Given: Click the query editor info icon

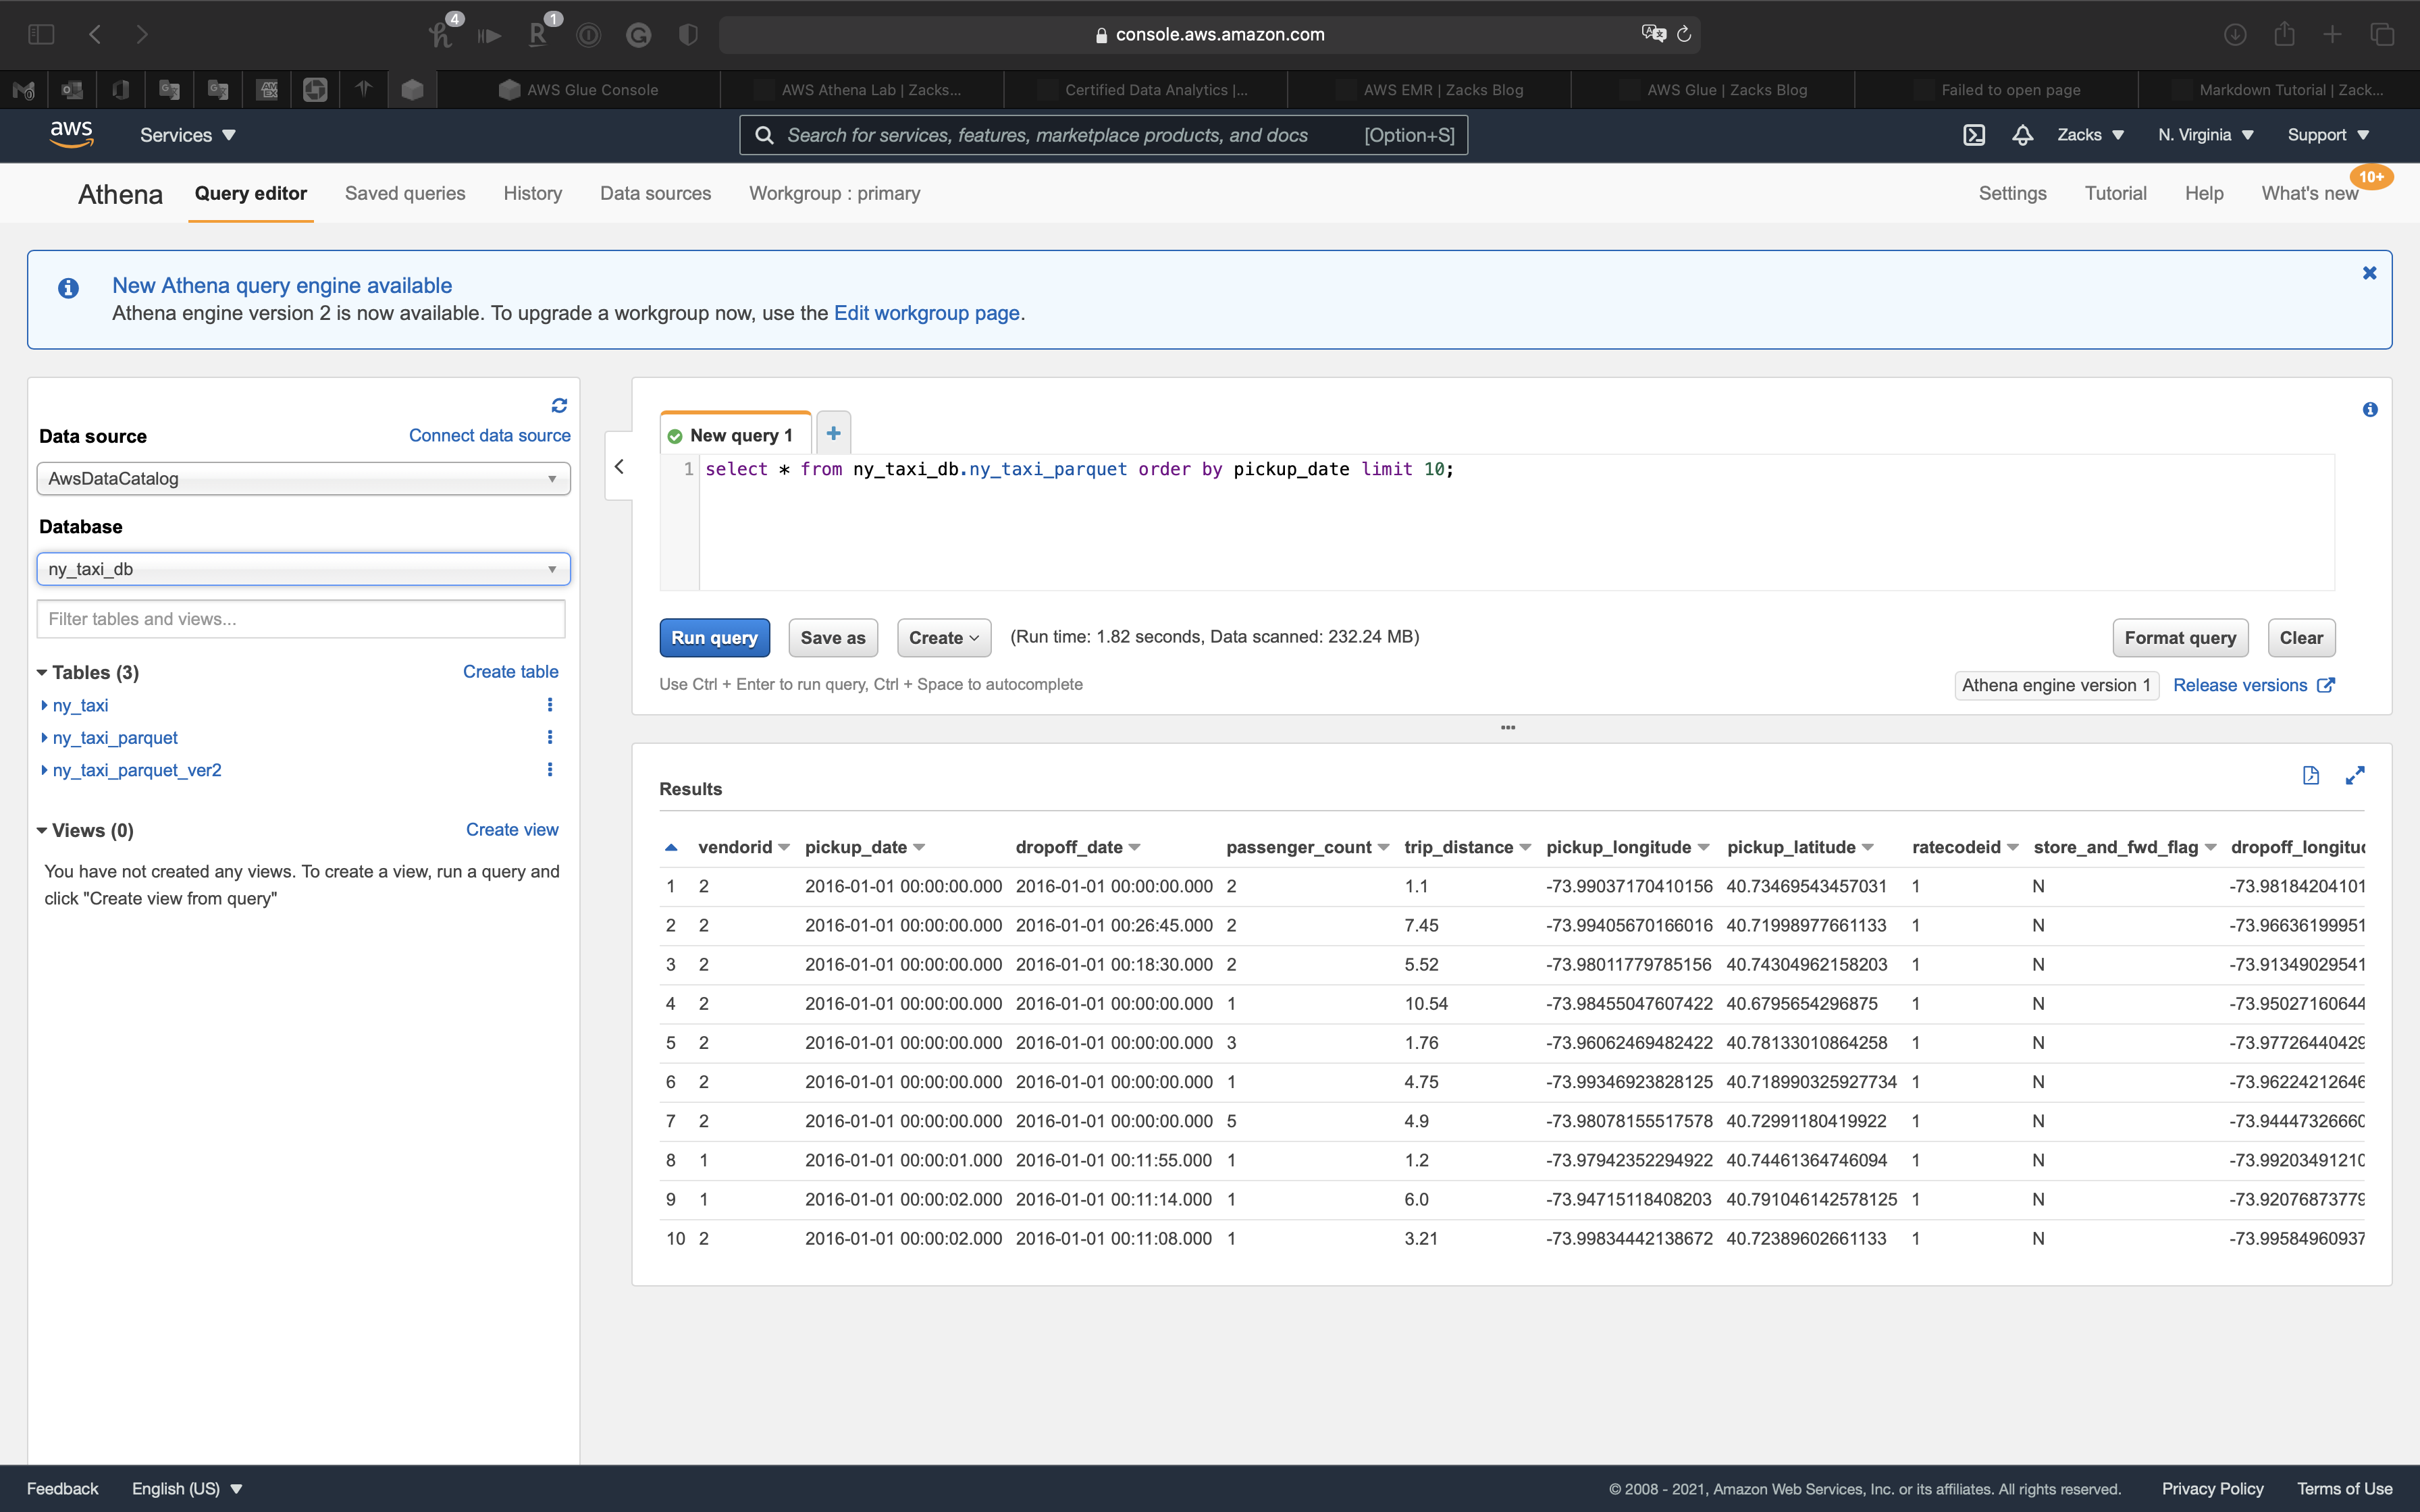Looking at the screenshot, I should [x=2369, y=409].
